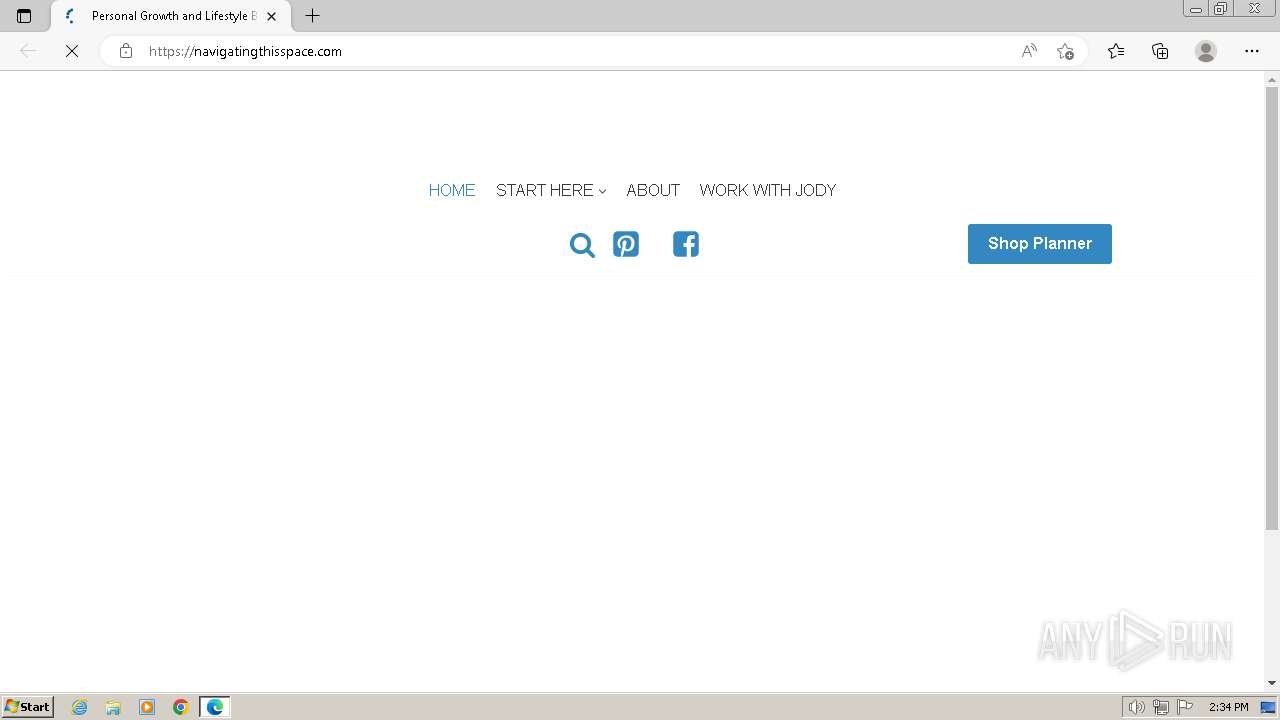
Task: Visit the Pinterest social icon
Action: tap(626, 244)
